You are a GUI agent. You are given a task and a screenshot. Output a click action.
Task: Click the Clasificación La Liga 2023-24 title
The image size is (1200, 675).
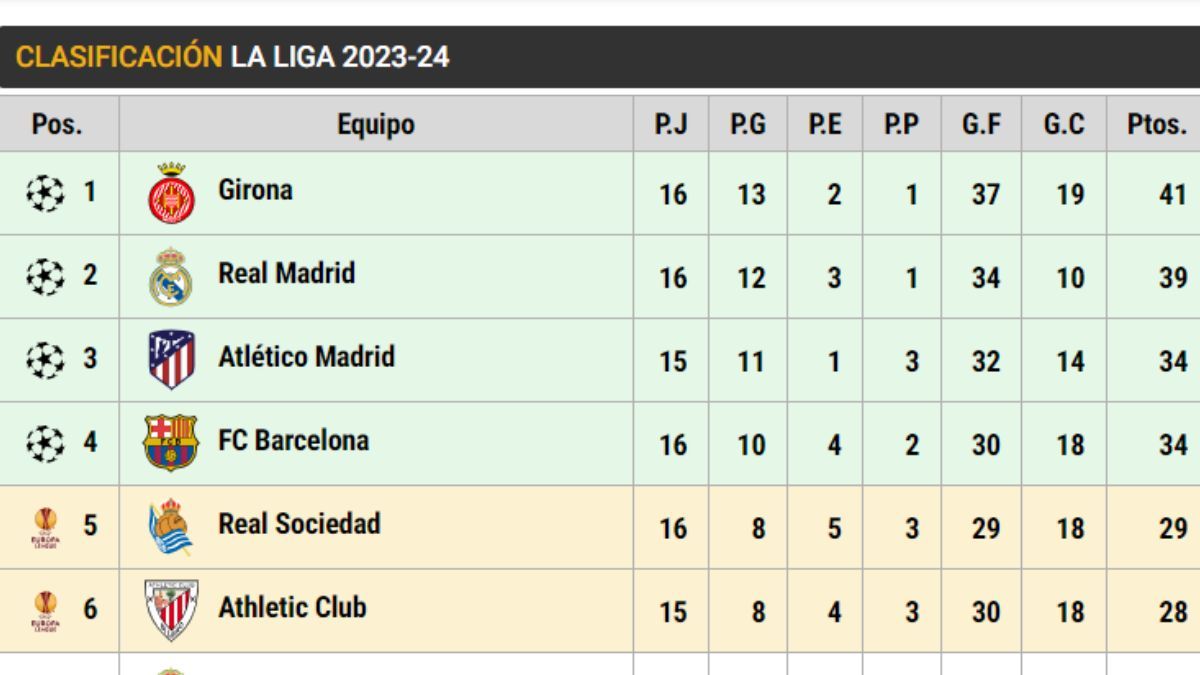[232, 57]
